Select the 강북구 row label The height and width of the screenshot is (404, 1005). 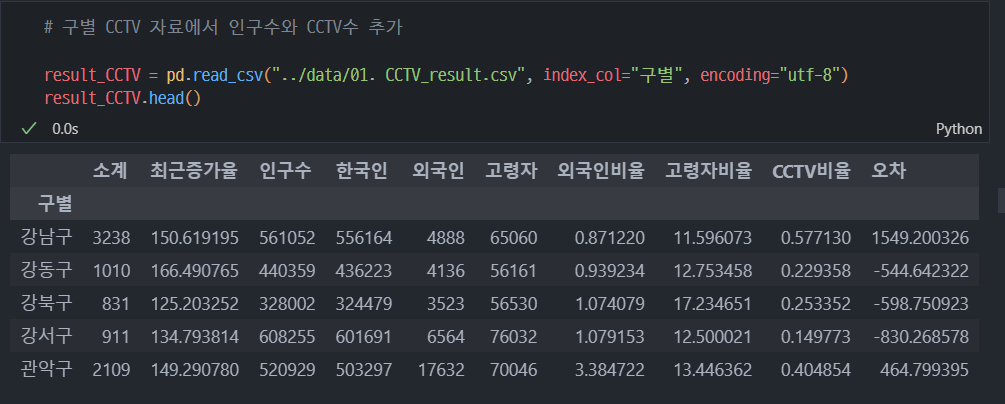(46, 303)
